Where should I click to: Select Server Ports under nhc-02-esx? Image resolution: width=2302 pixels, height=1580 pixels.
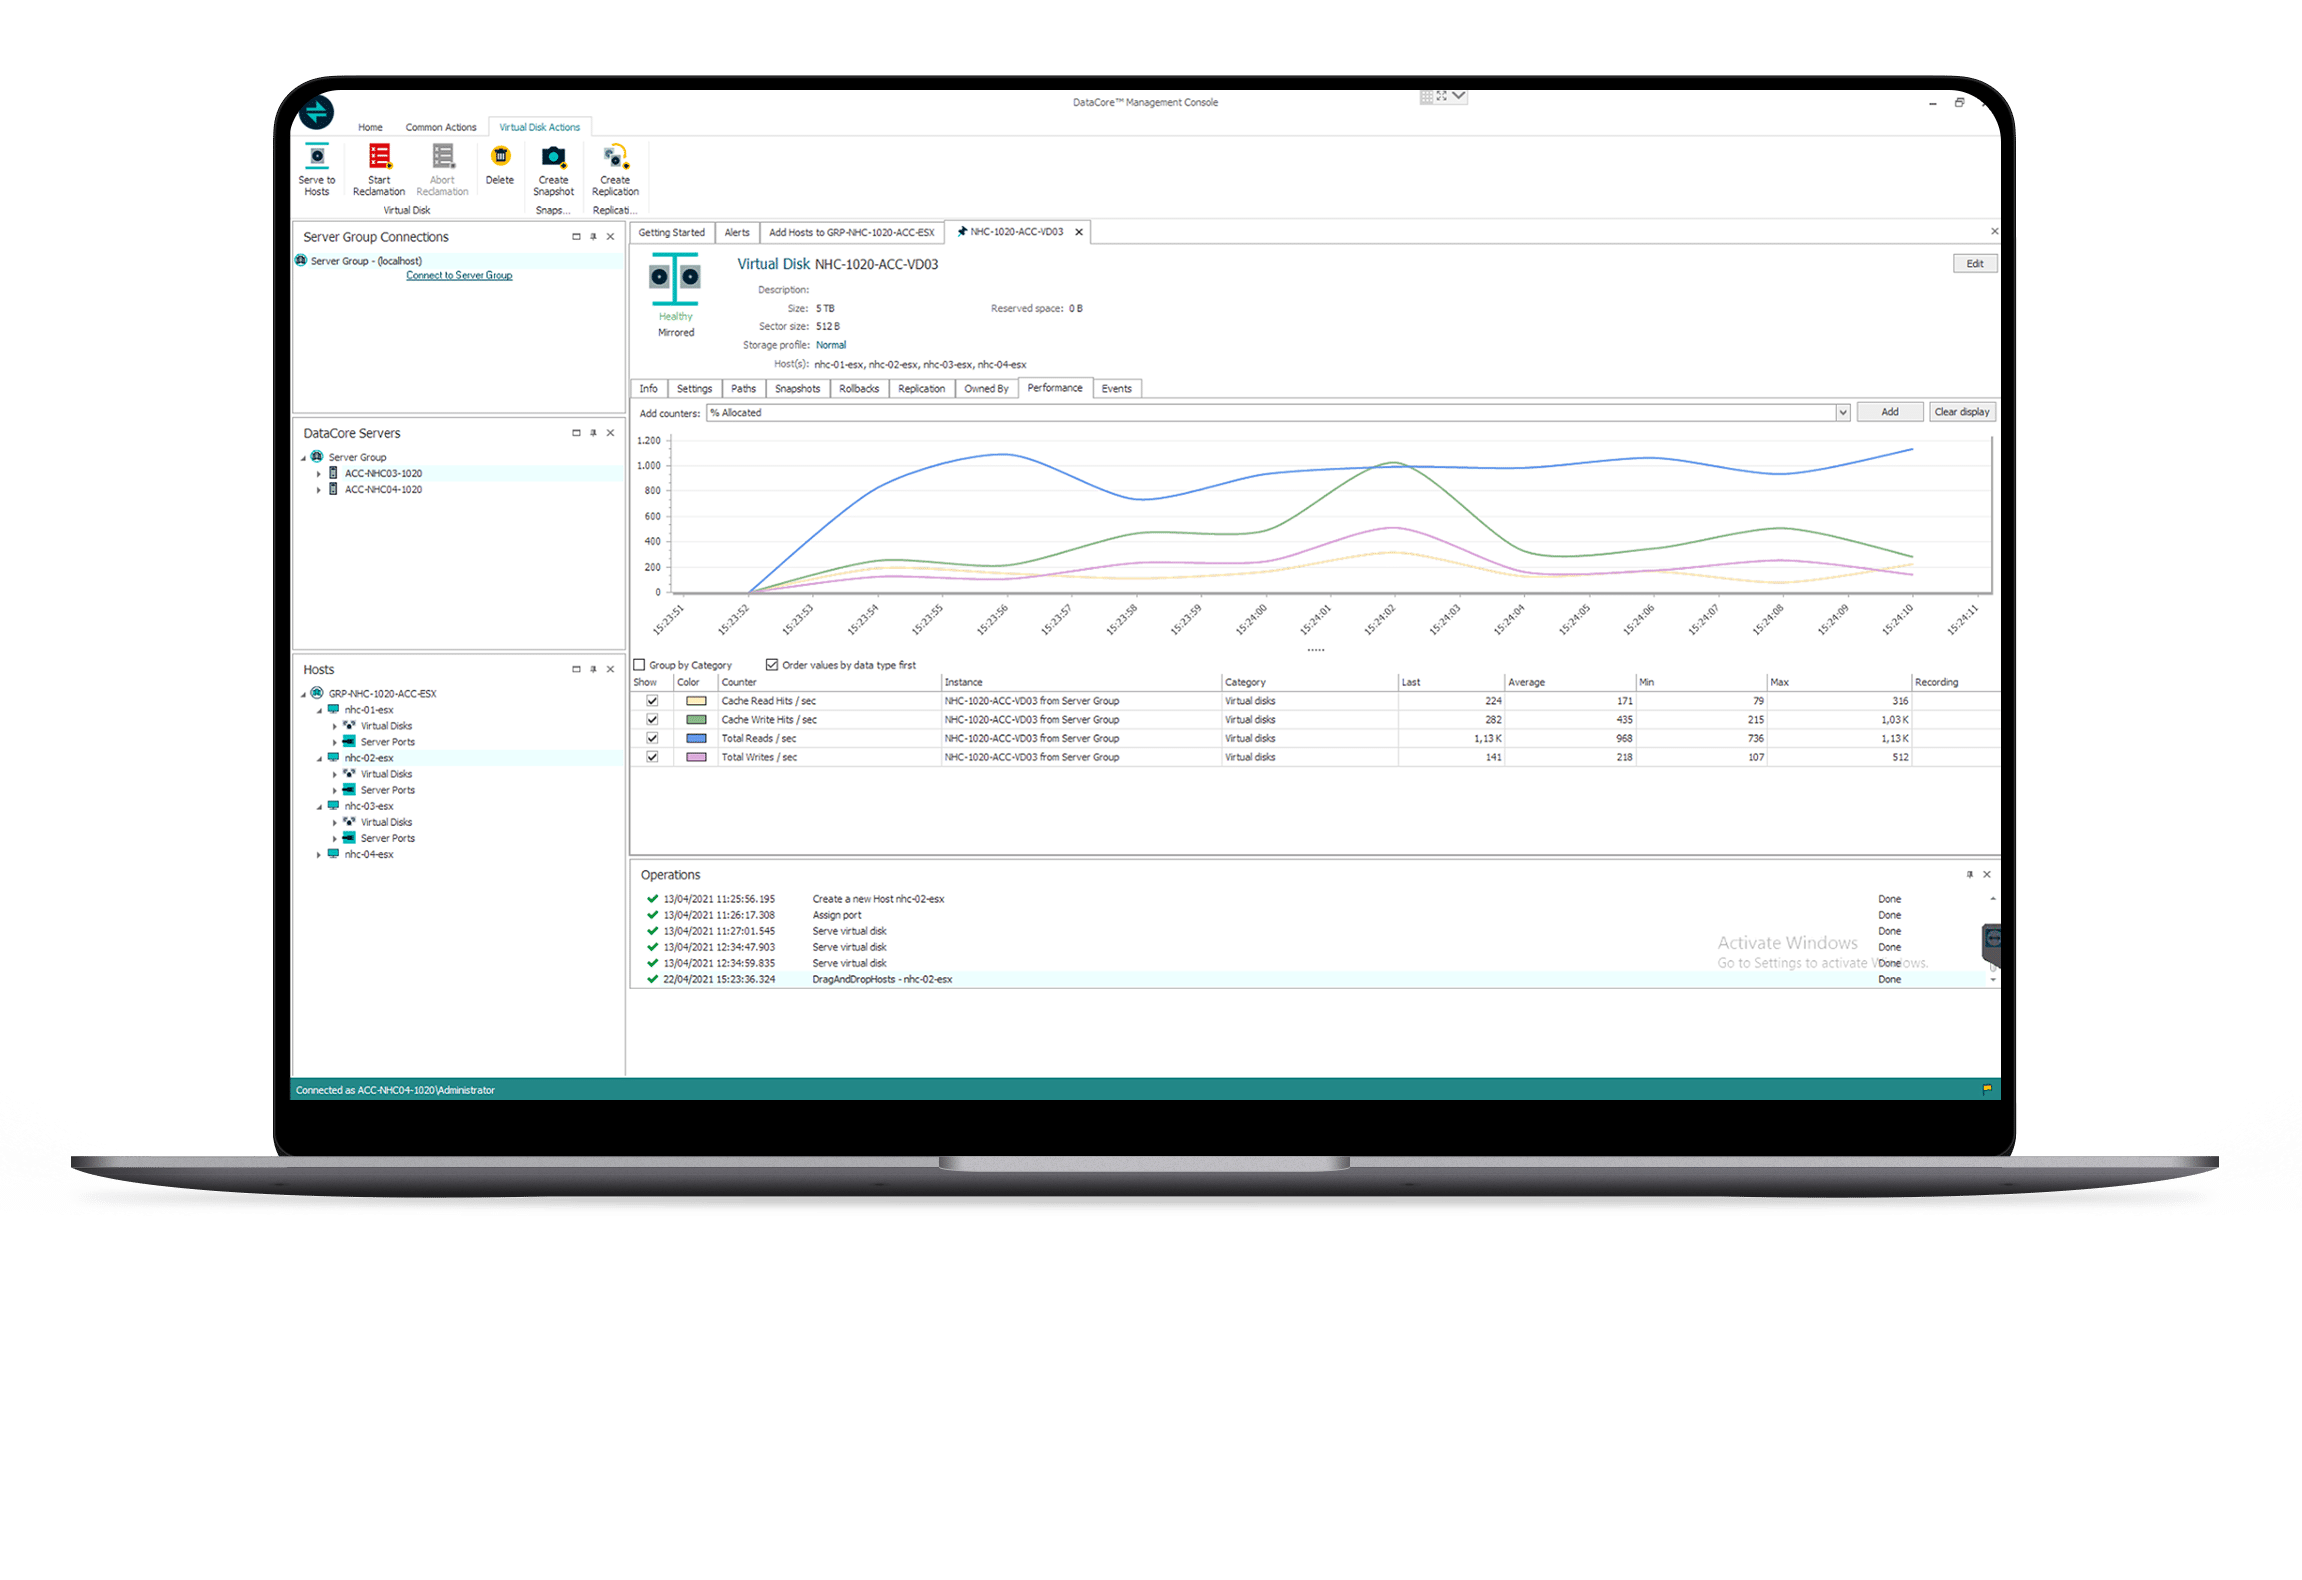click(387, 790)
